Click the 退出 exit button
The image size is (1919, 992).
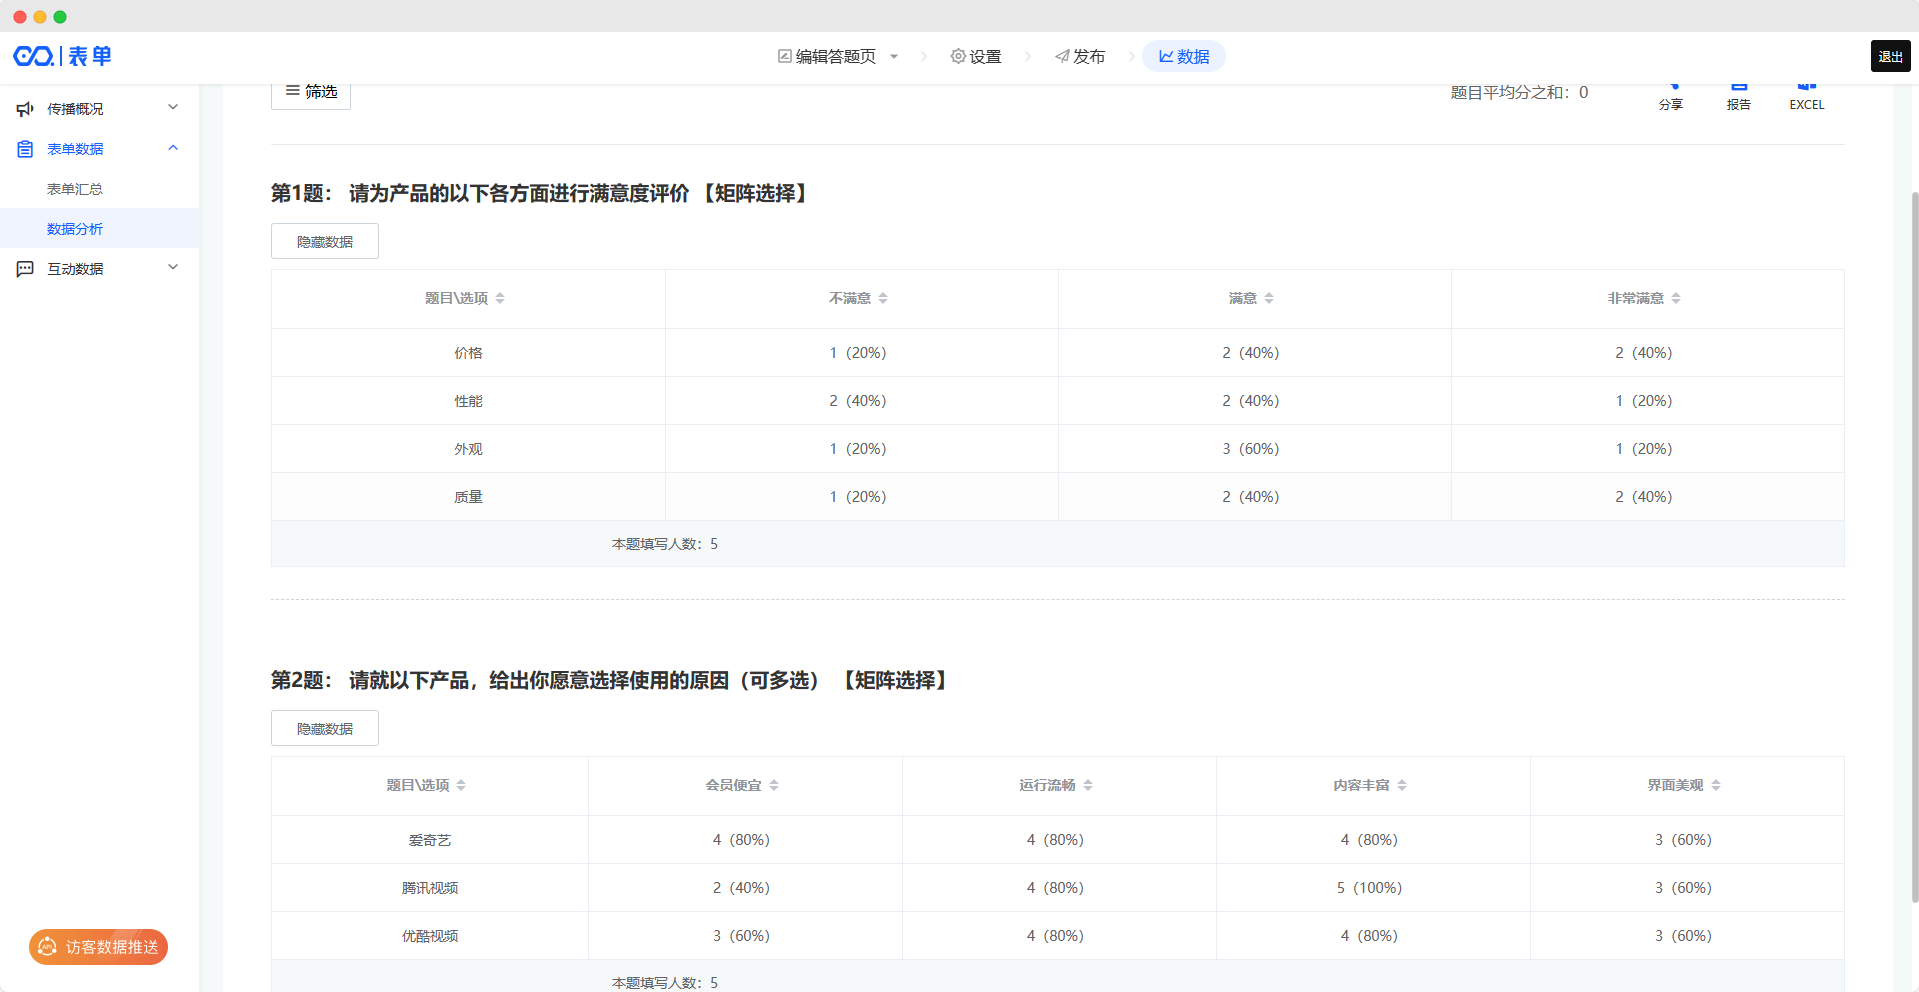tap(1890, 57)
